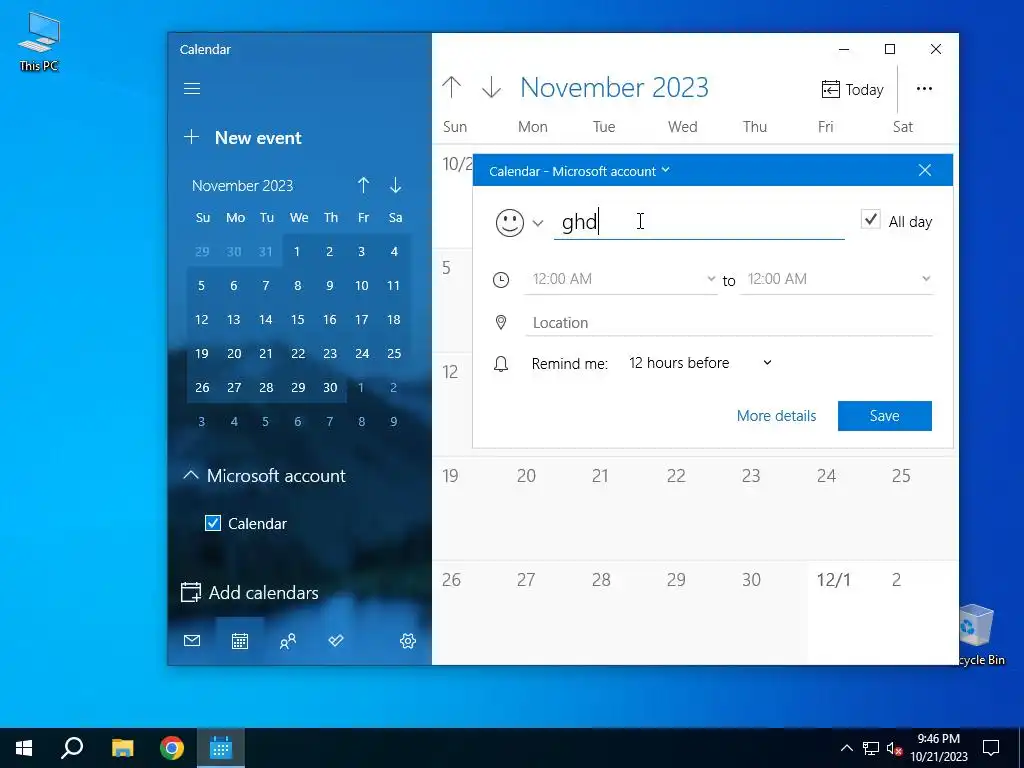Save the new event
The width and height of the screenshot is (1024, 768).
pyautogui.click(x=884, y=416)
